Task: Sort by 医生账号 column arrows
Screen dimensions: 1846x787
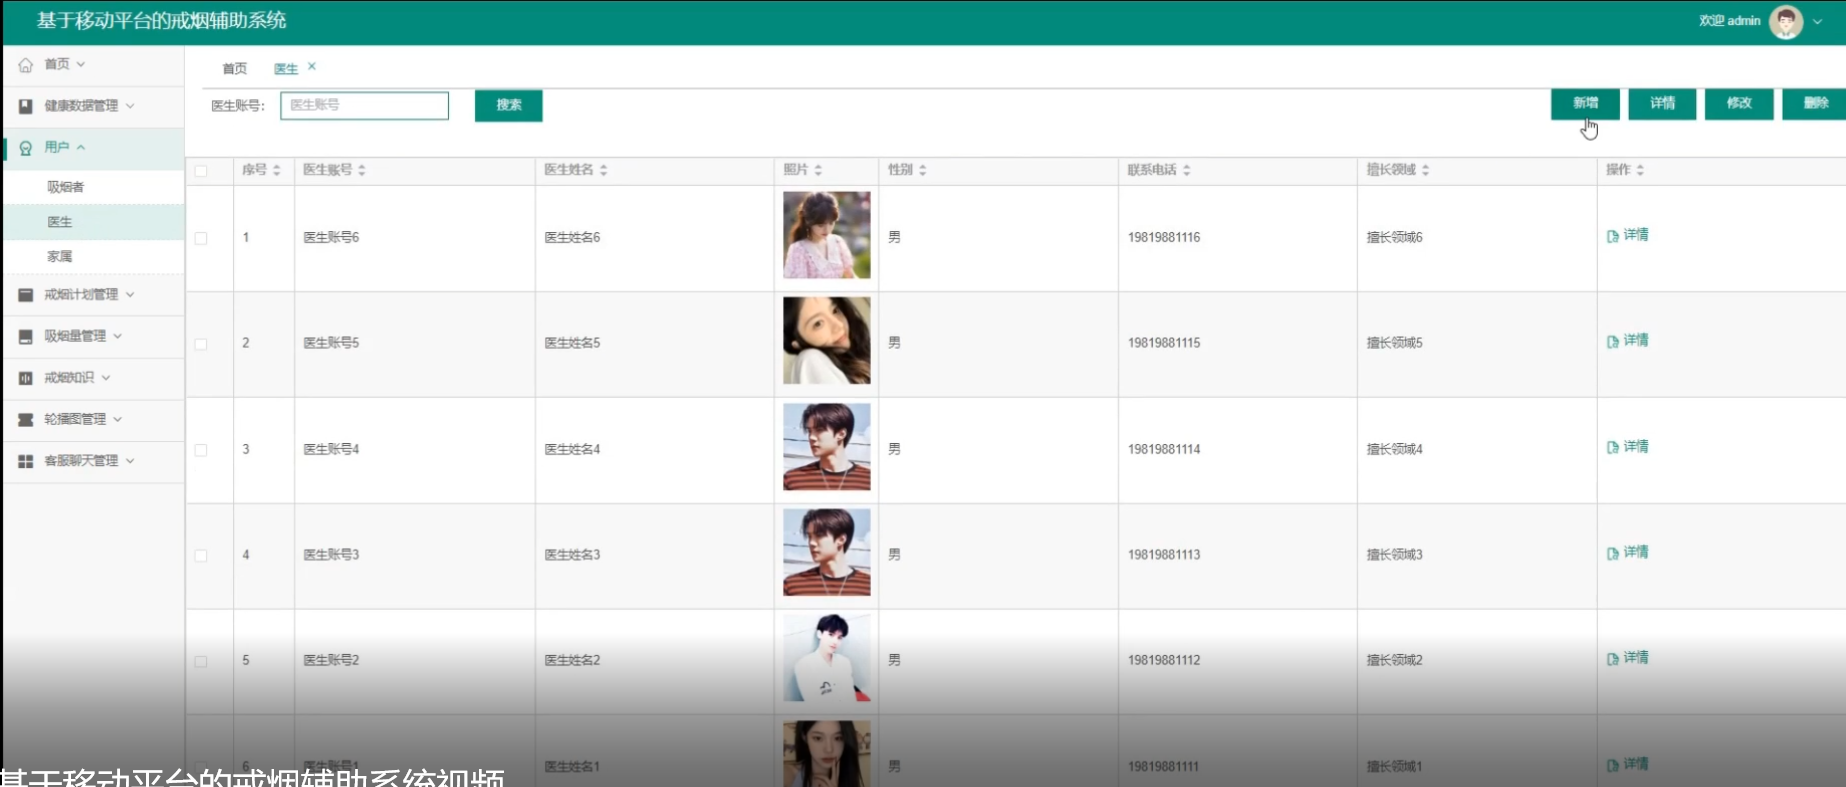Action: point(362,170)
